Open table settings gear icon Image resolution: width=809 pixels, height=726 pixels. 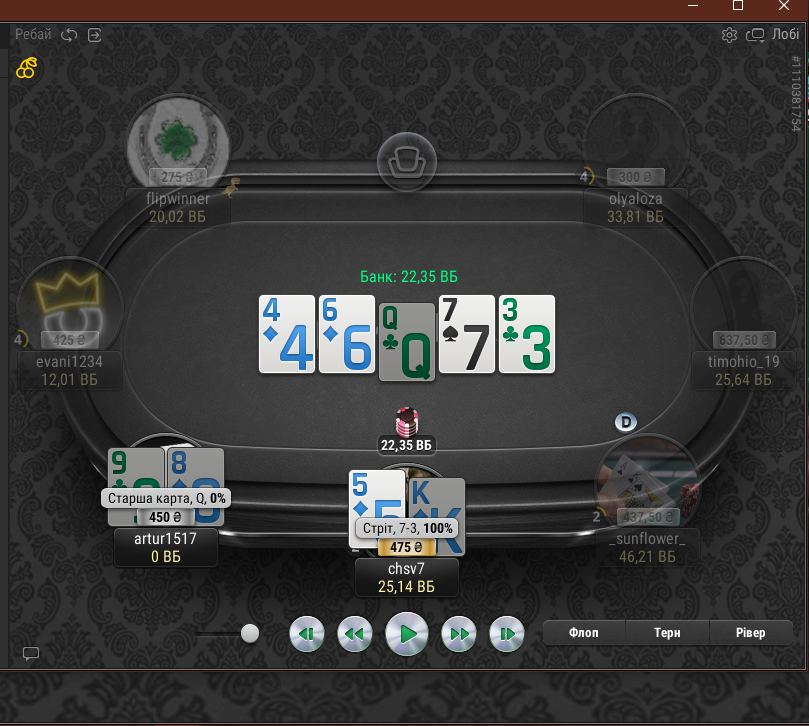729,35
